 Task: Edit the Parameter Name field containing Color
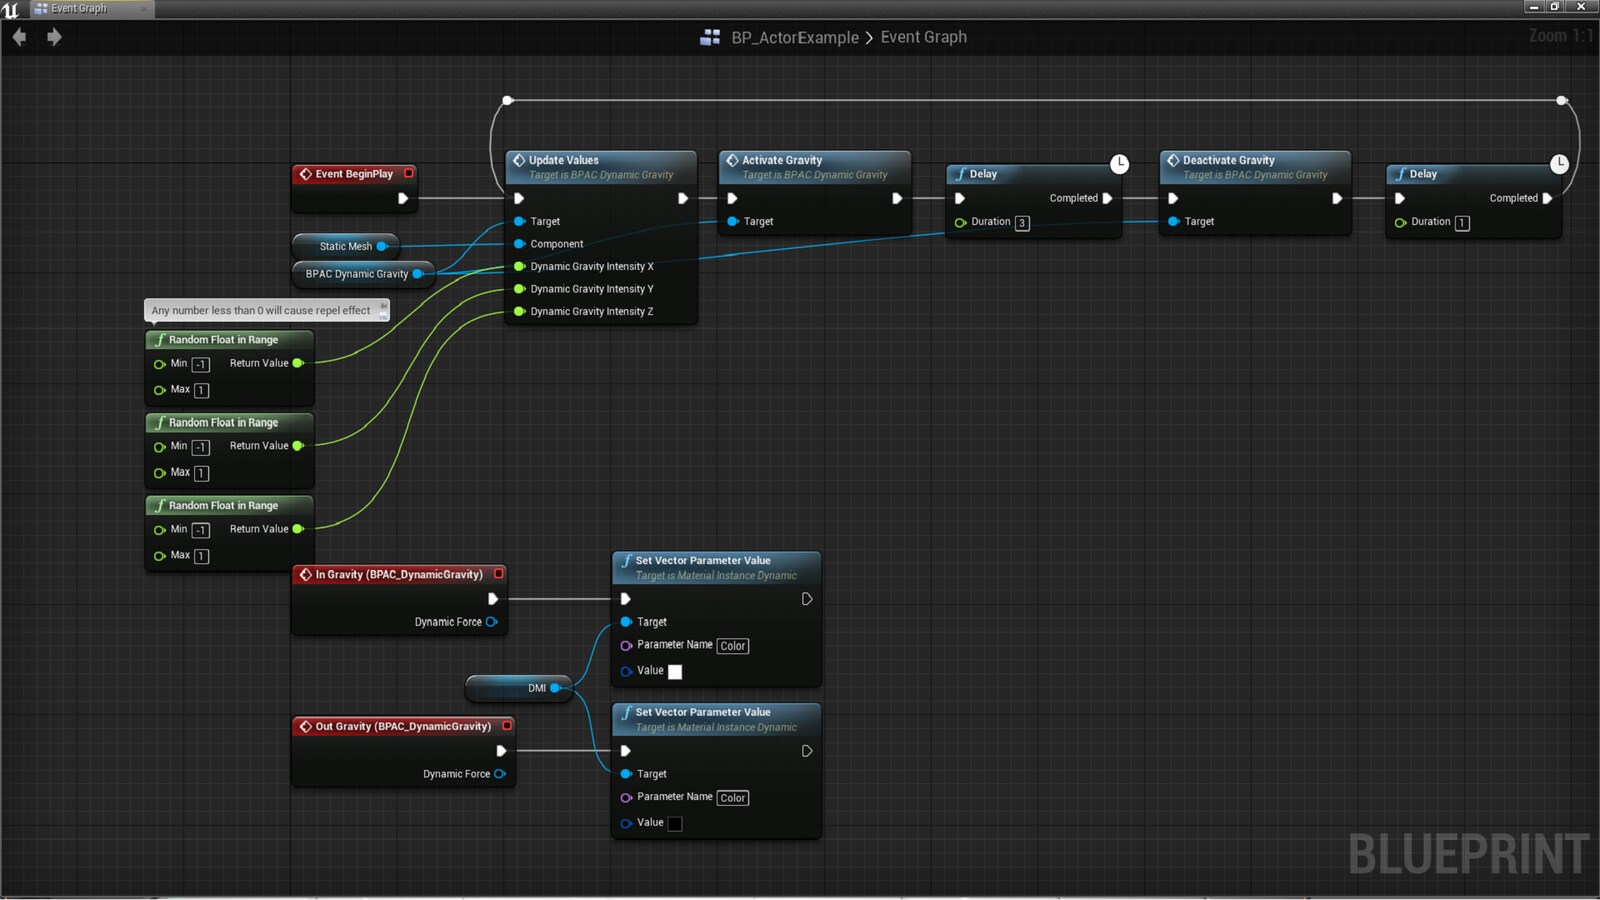pos(733,645)
